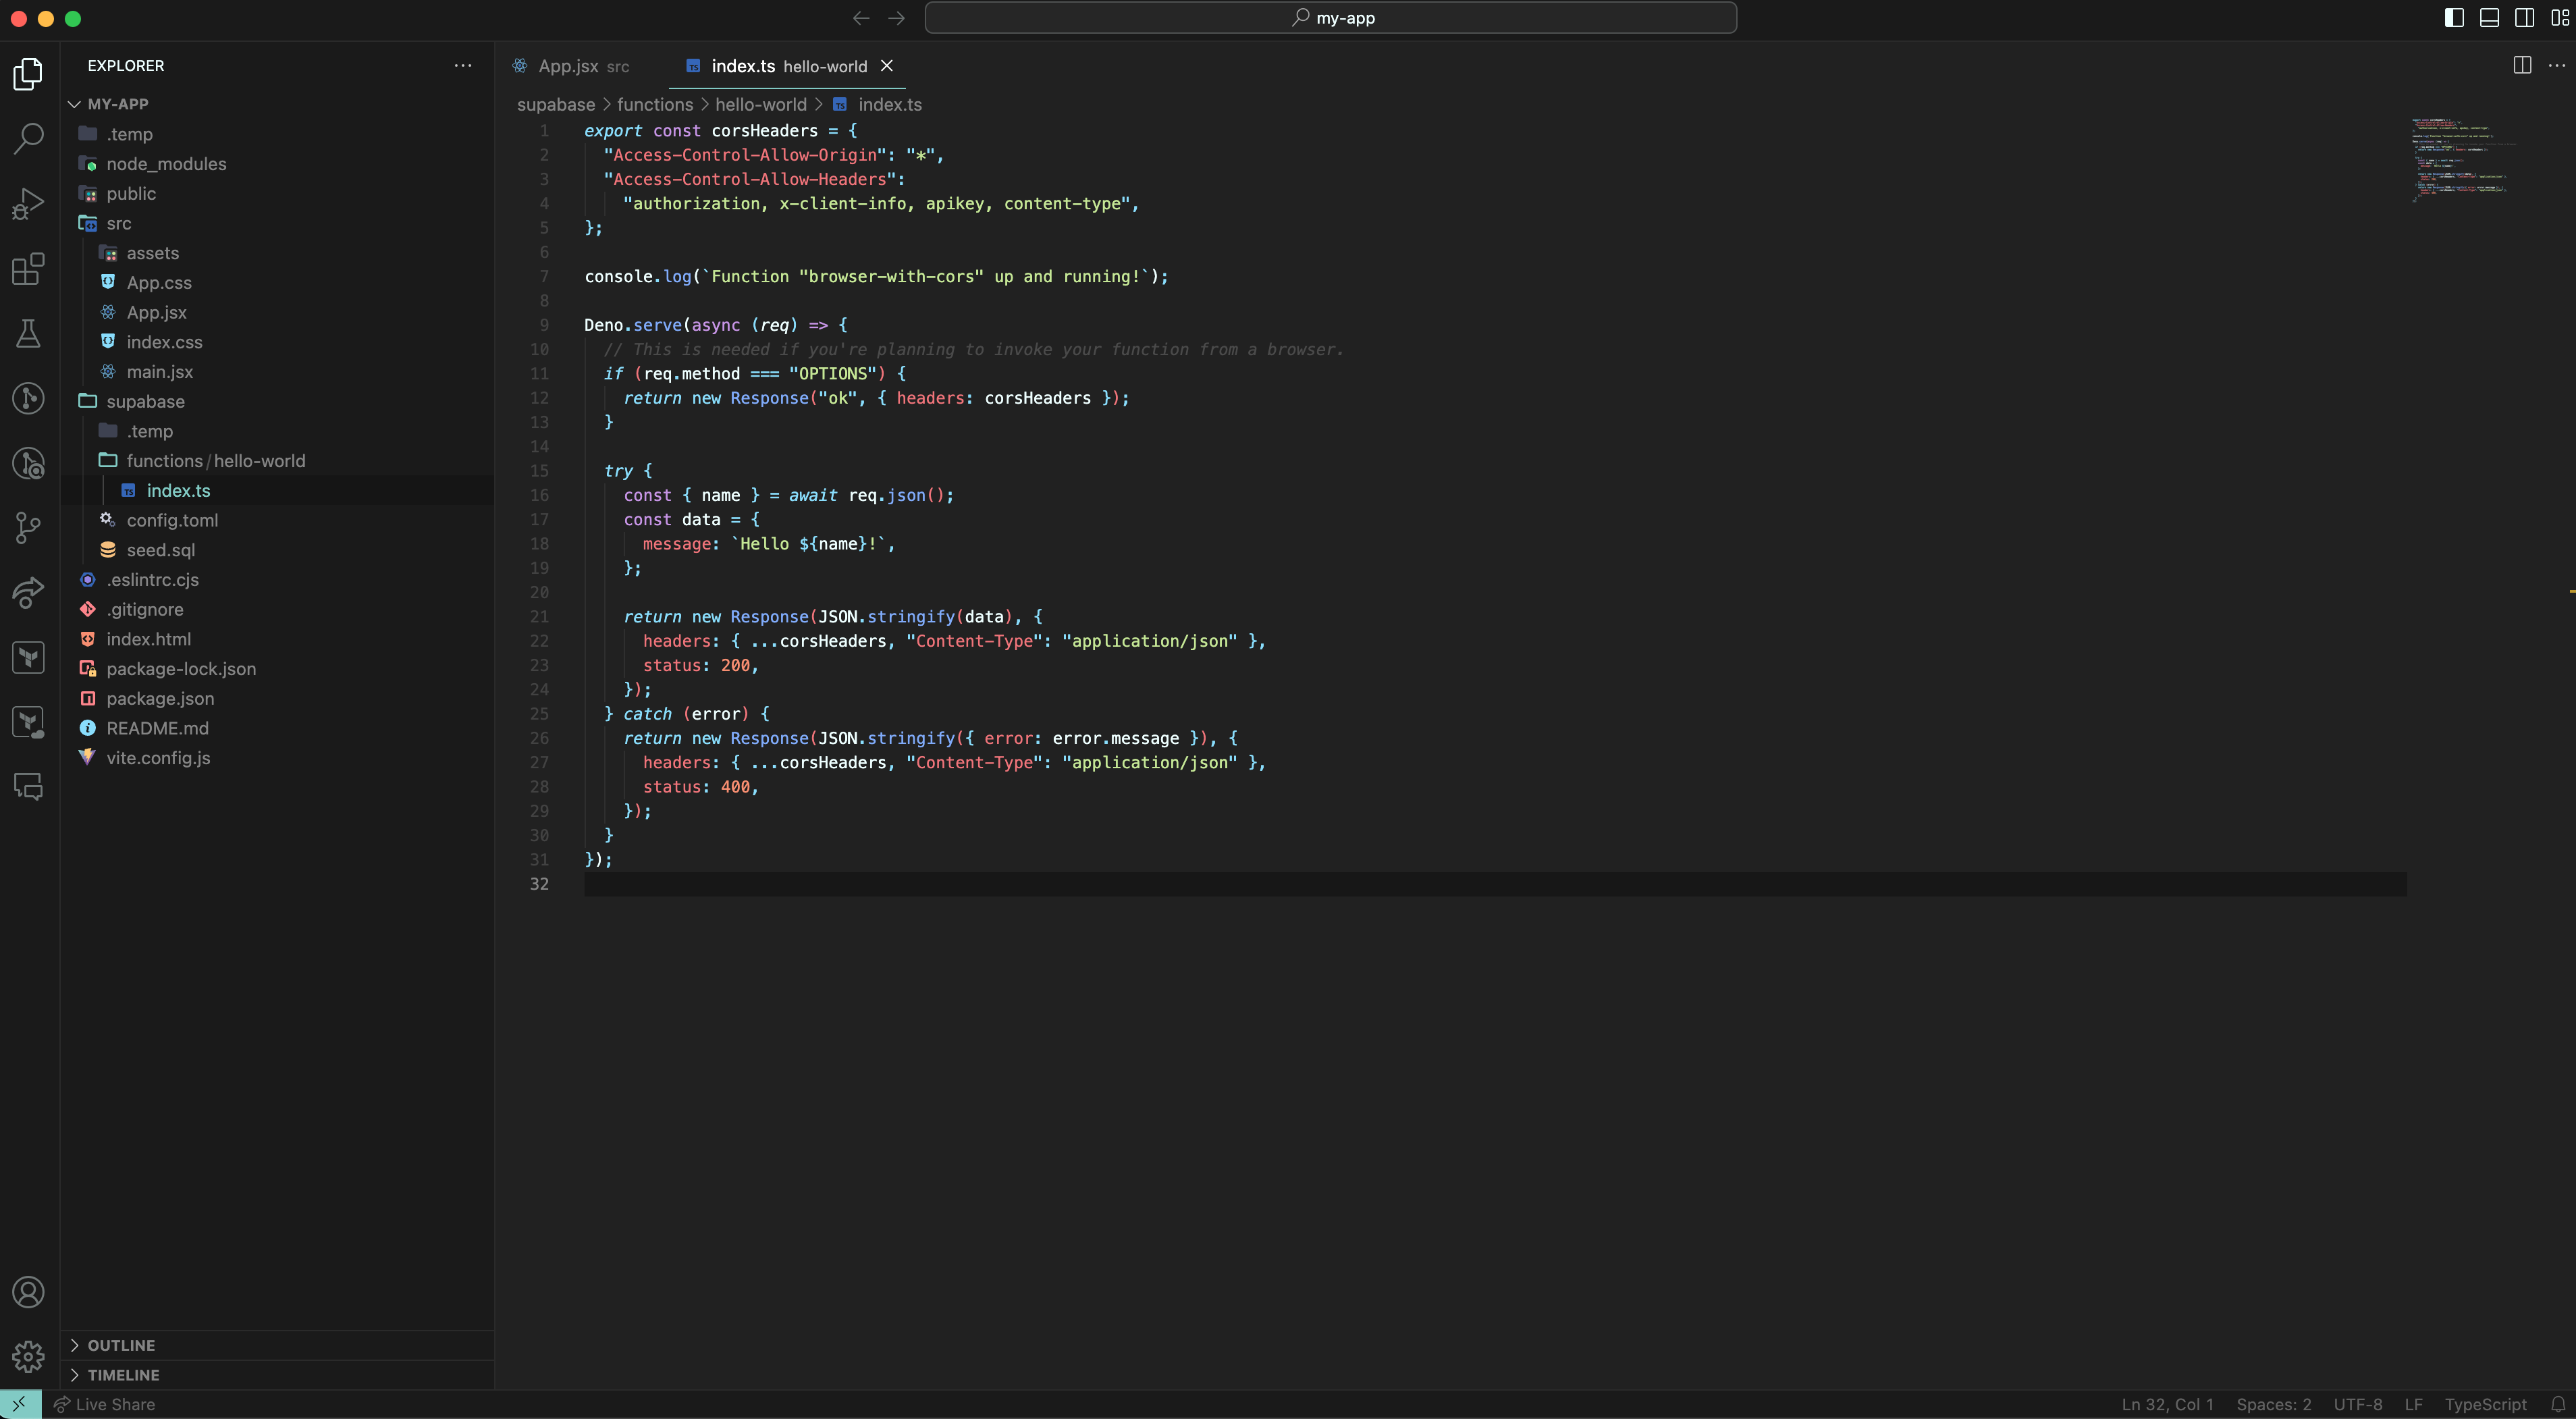Open Run and Debug view
Image resolution: width=2576 pixels, height=1419 pixels.
[28, 203]
